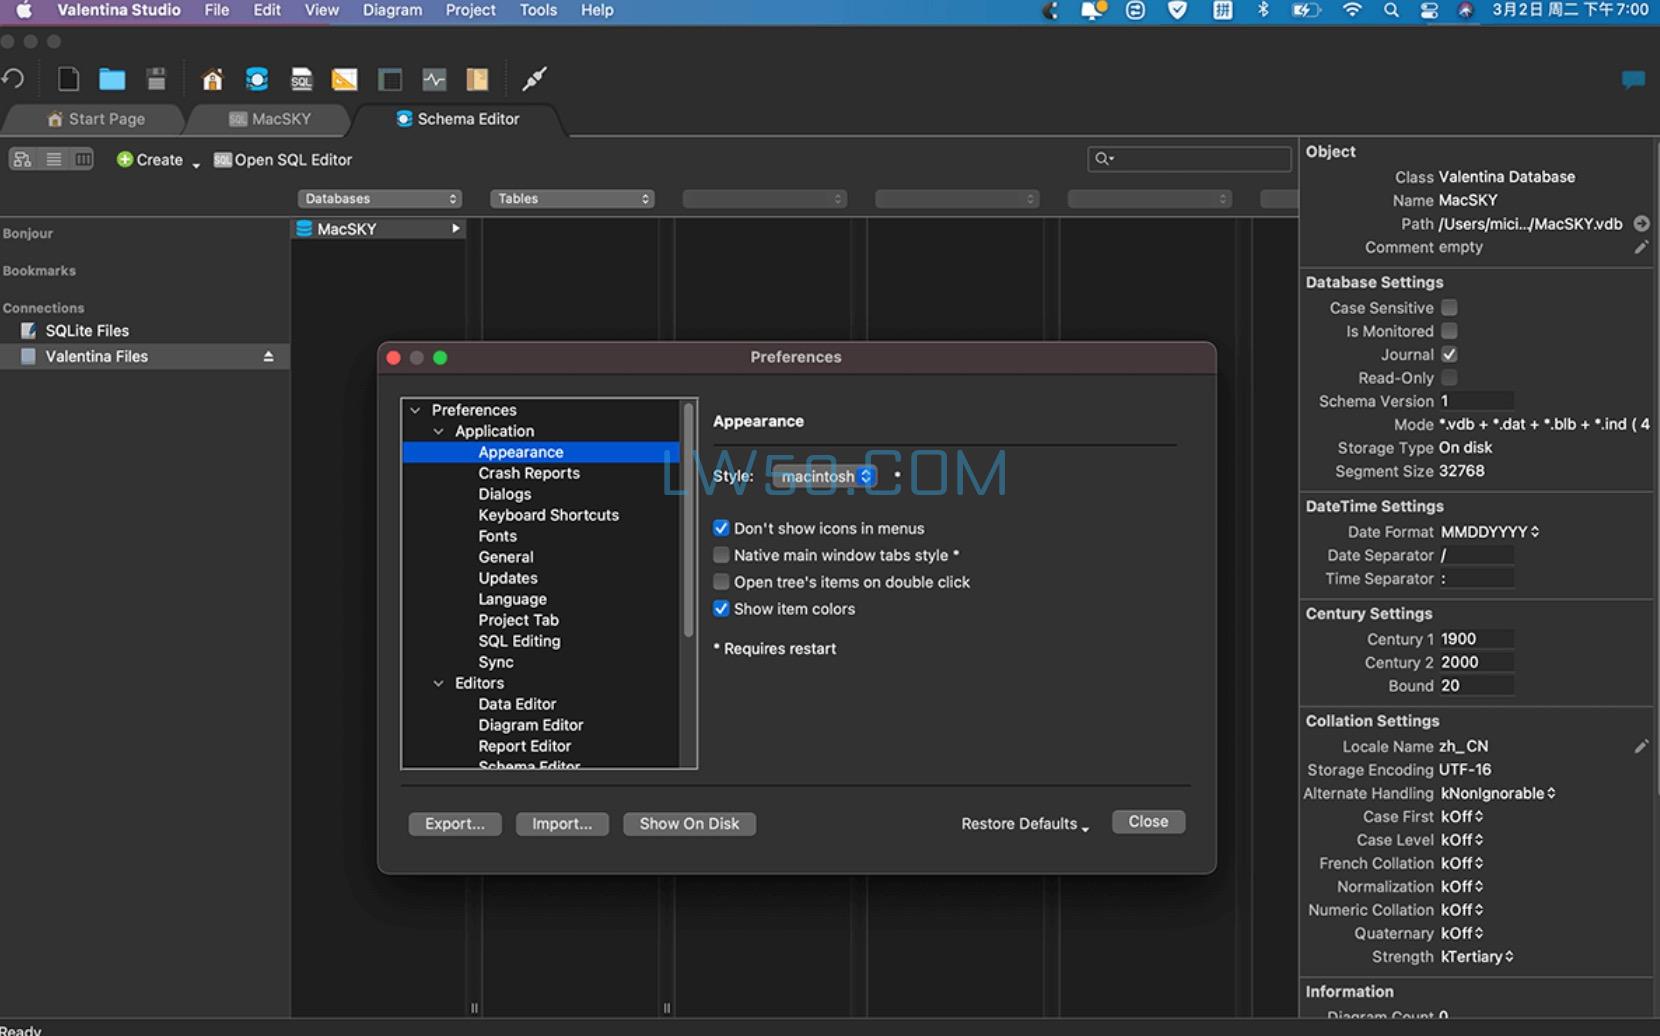This screenshot has width=1660, height=1036.
Task: Click the preferences tree scrollbar
Action: [x=688, y=520]
